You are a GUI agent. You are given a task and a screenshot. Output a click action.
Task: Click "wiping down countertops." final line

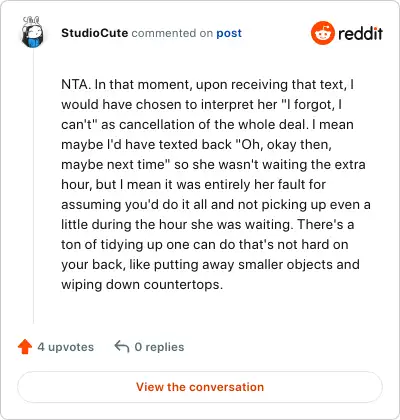(142, 284)
